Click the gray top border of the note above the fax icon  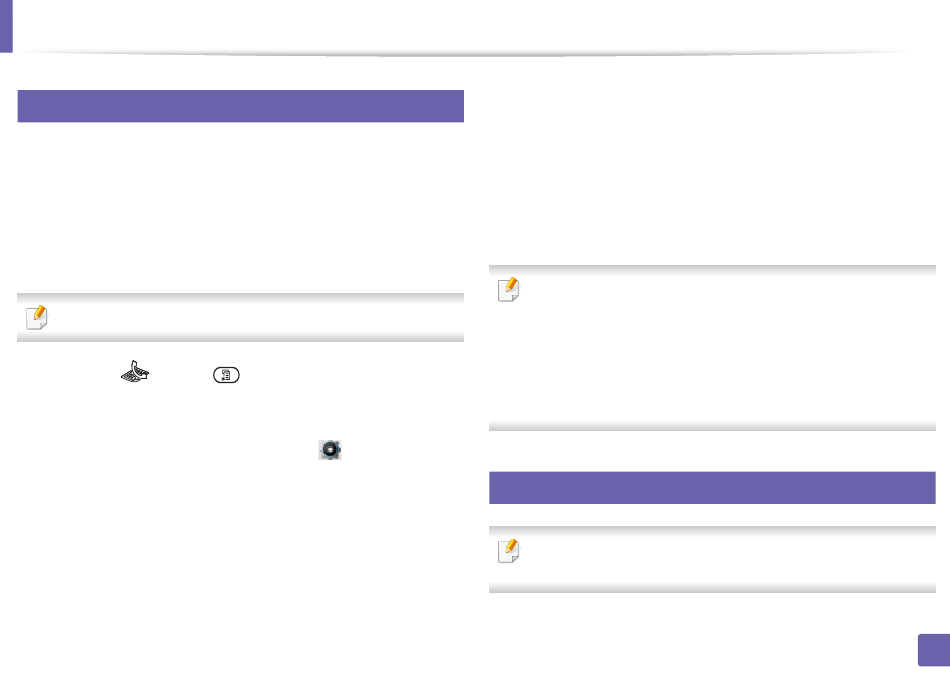click(x=241, y=298)
